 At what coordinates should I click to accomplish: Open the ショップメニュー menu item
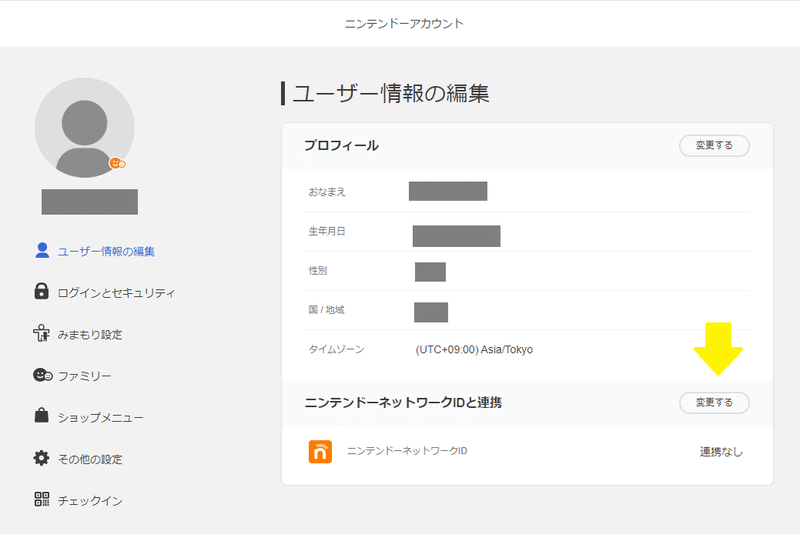[x=101, y=418]
